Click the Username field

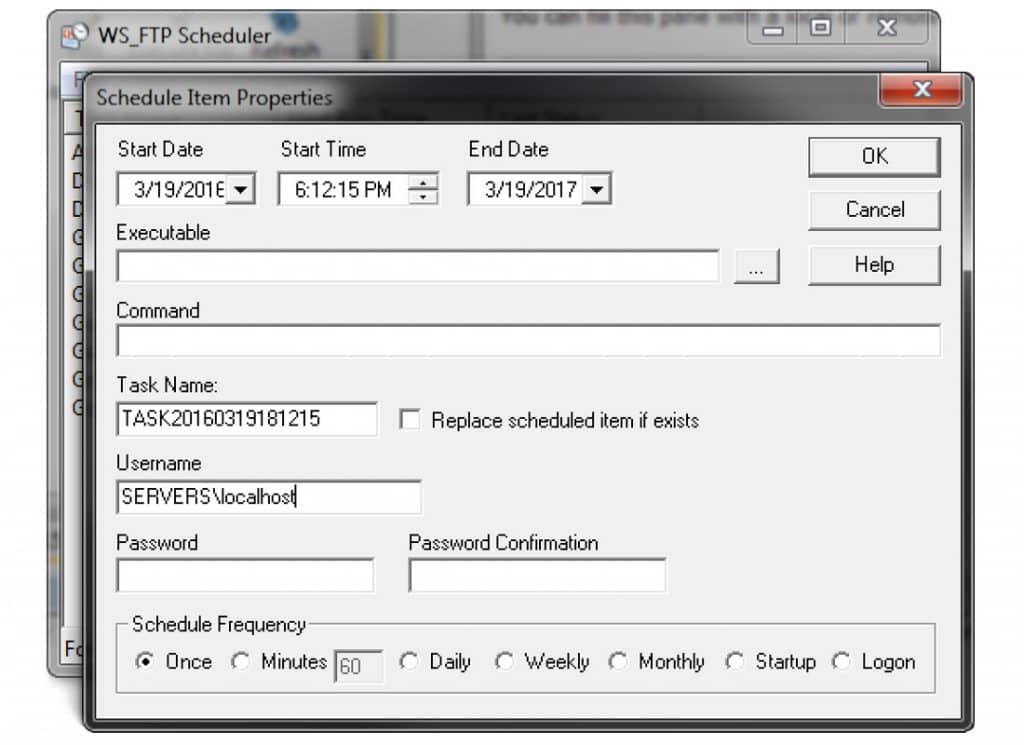268,497
